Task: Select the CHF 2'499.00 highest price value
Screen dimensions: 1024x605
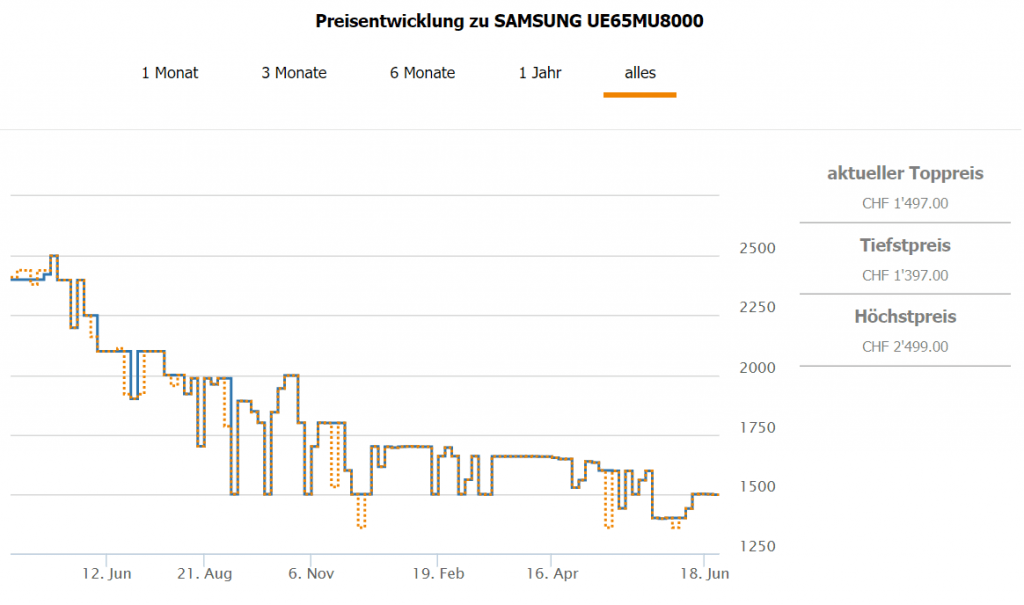Action: pos(905,347)
